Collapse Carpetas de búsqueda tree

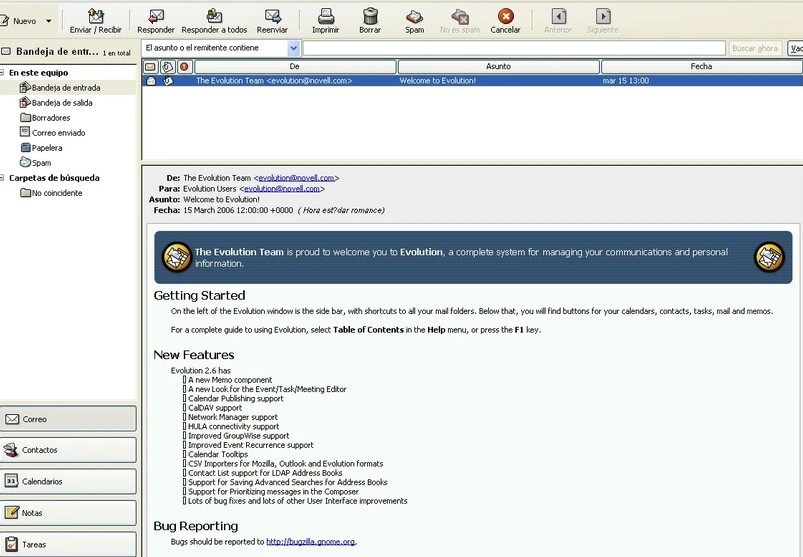(x=2, y=178)
